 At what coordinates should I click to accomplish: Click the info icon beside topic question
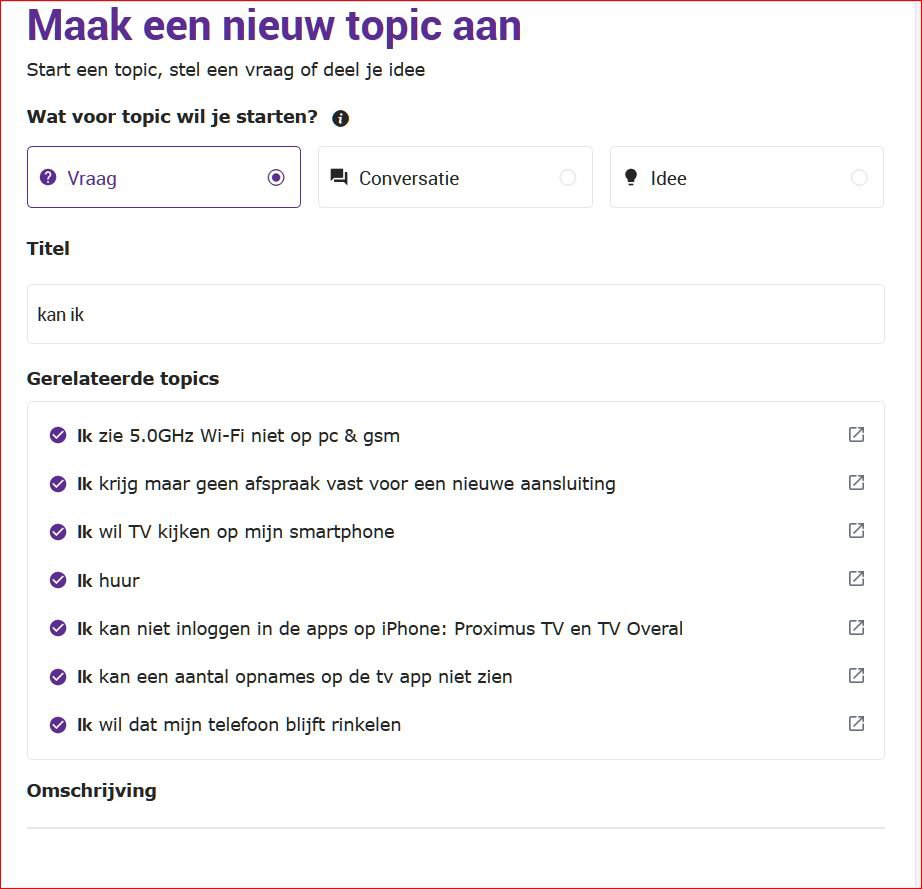[340, 118]
